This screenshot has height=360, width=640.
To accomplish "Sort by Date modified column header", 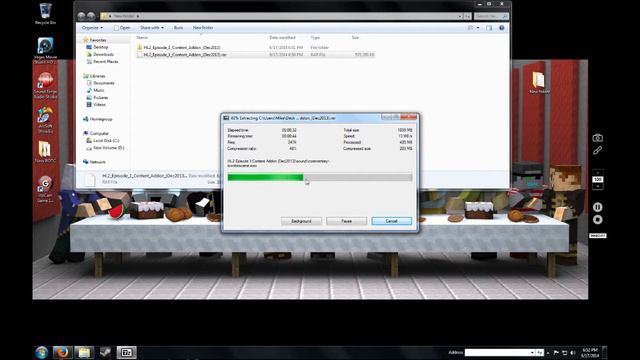I will pos(282,38).
